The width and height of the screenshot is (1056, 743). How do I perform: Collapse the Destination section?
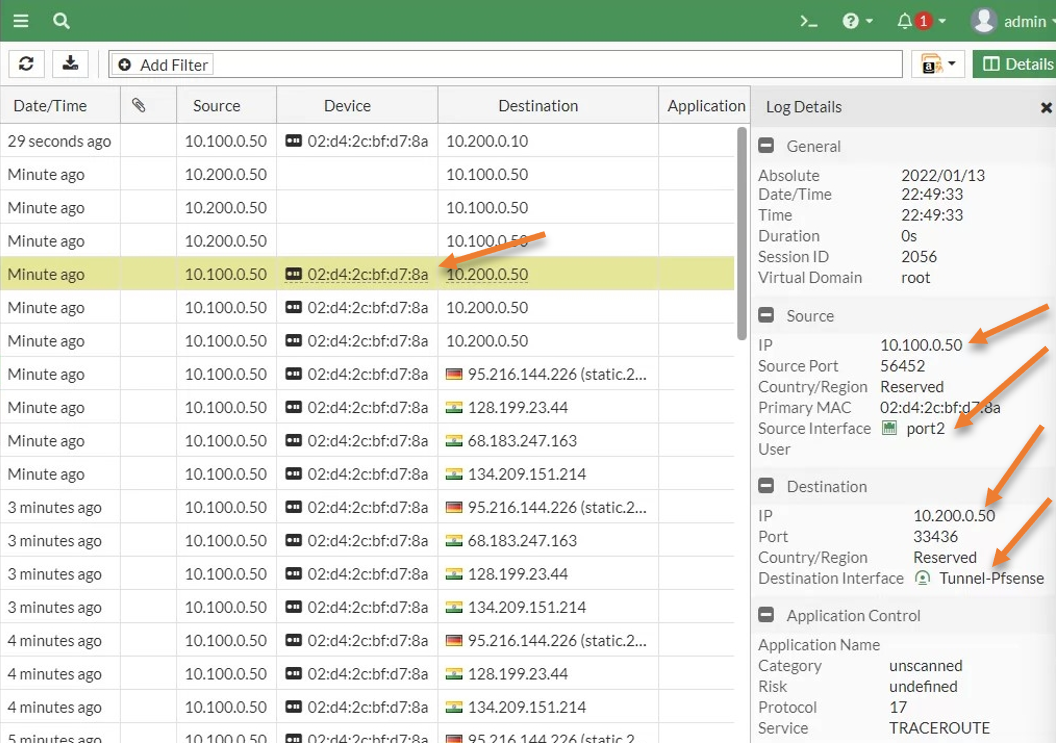pos(765,487)
